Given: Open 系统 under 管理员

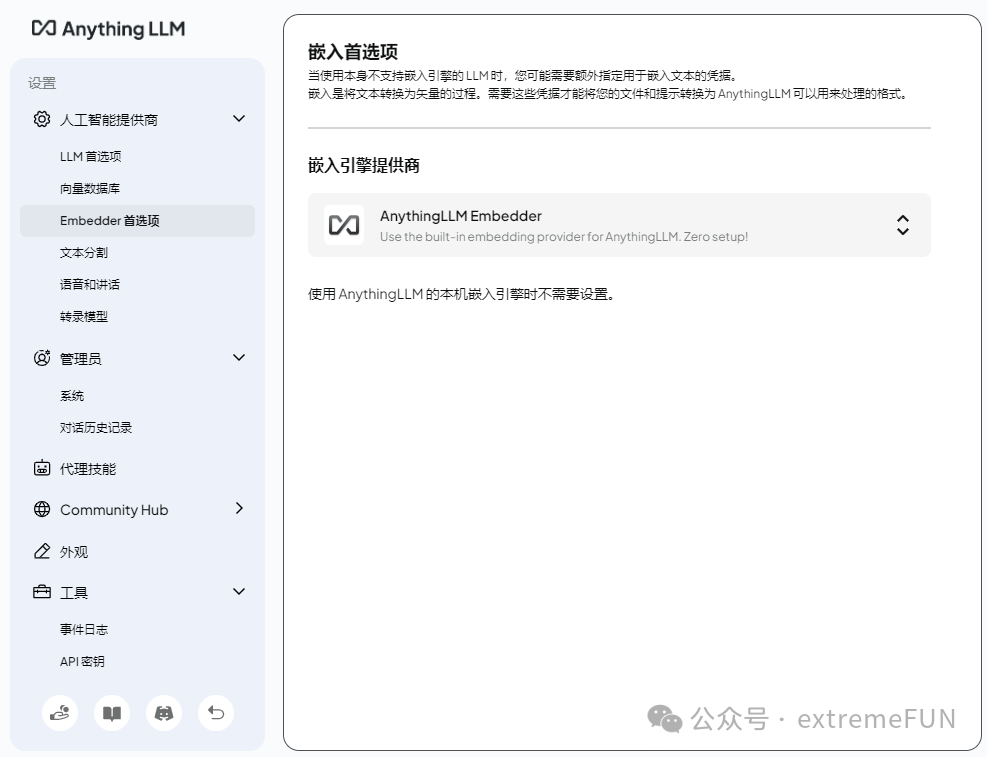Looking at the screenshot, I should tap(72, 396).
